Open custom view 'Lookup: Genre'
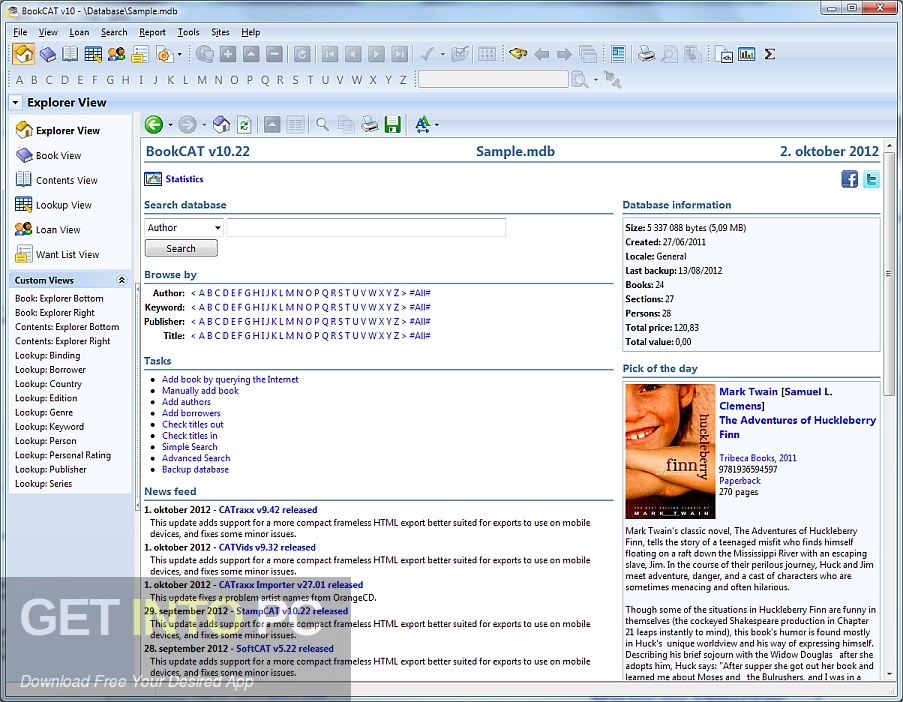903x702 pixels. tap(44, 412)
